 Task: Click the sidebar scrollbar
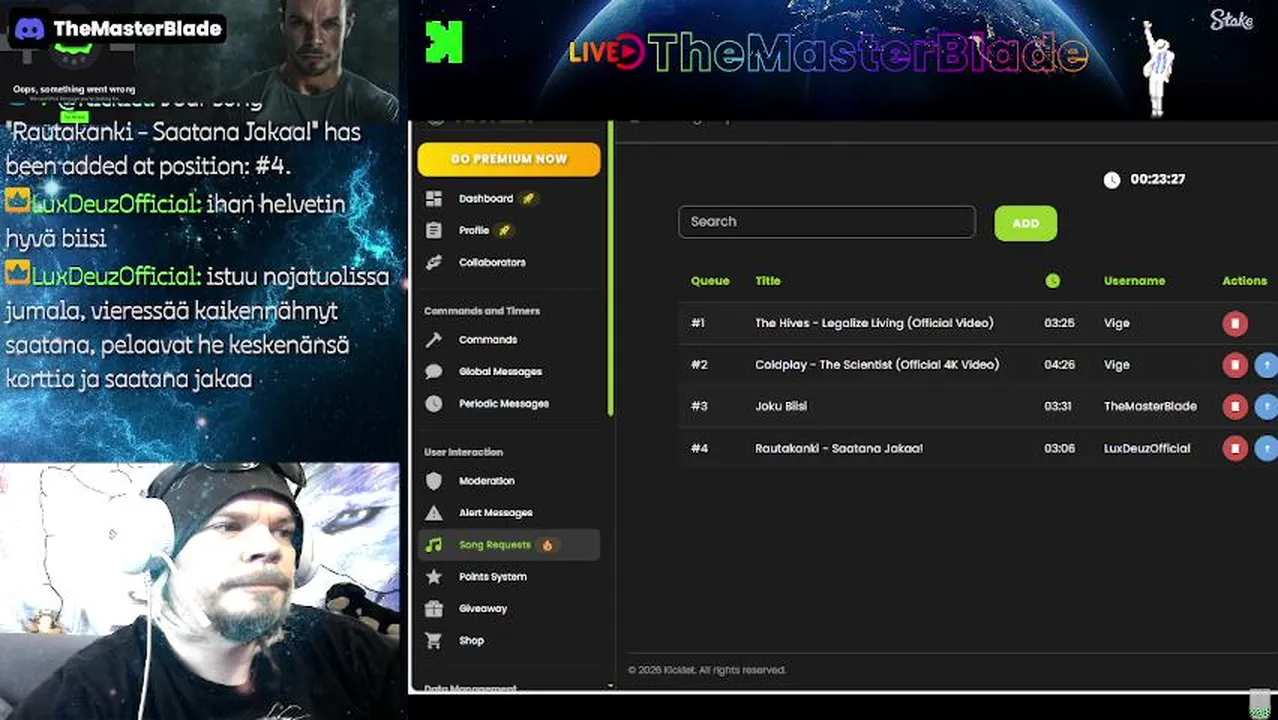point(610,268)
